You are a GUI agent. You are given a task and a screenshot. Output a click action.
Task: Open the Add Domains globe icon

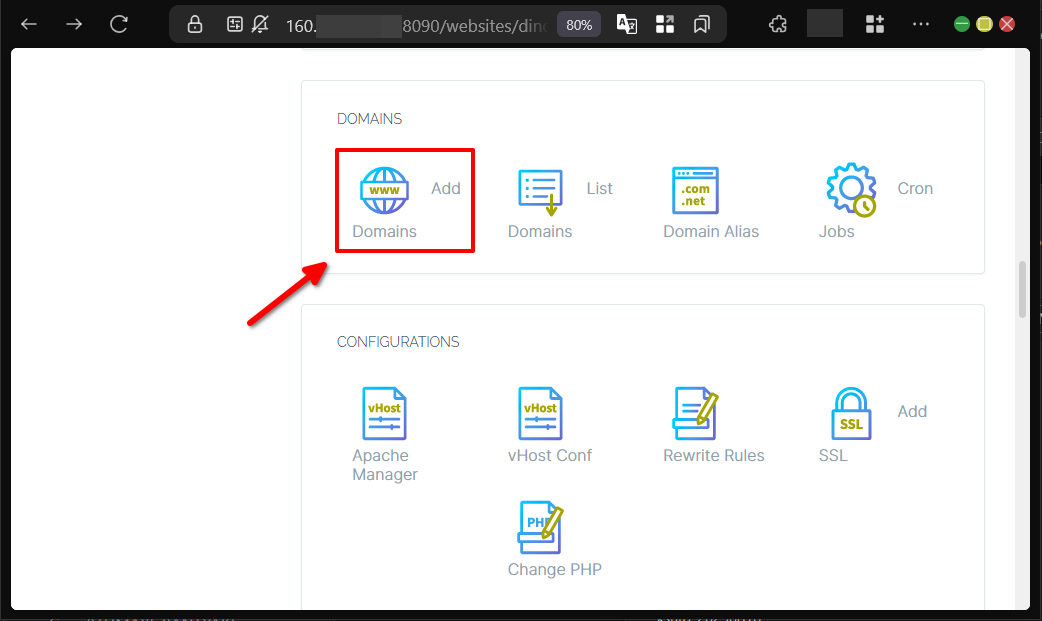[x=384, y=191]
